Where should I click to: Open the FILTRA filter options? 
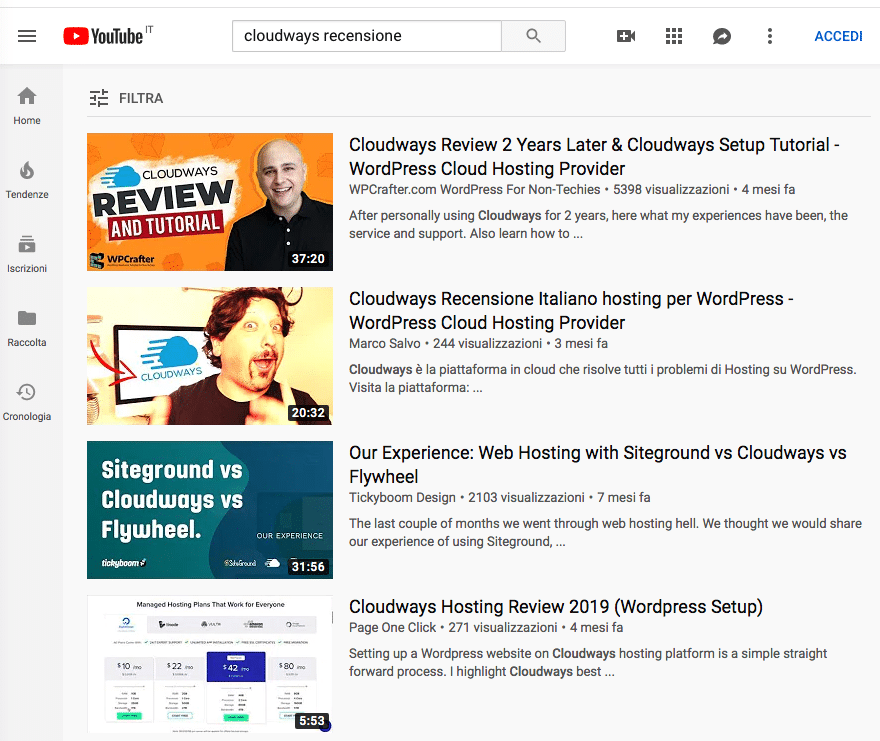[126, 98]
